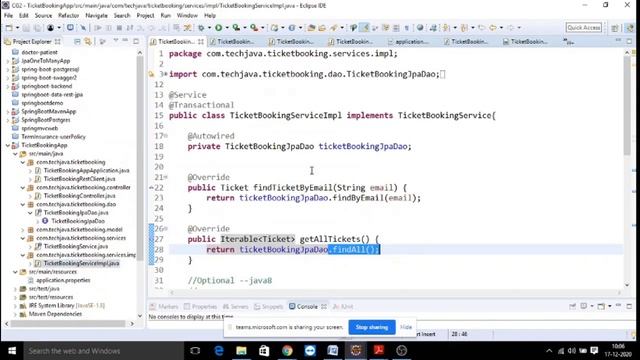
Task: Collapse the TicketBookingApp project node
Action: [8, 145]
